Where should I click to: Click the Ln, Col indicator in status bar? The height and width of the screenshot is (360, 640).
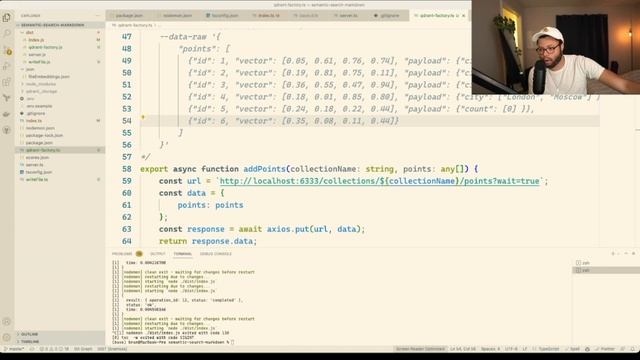(463, 349)
